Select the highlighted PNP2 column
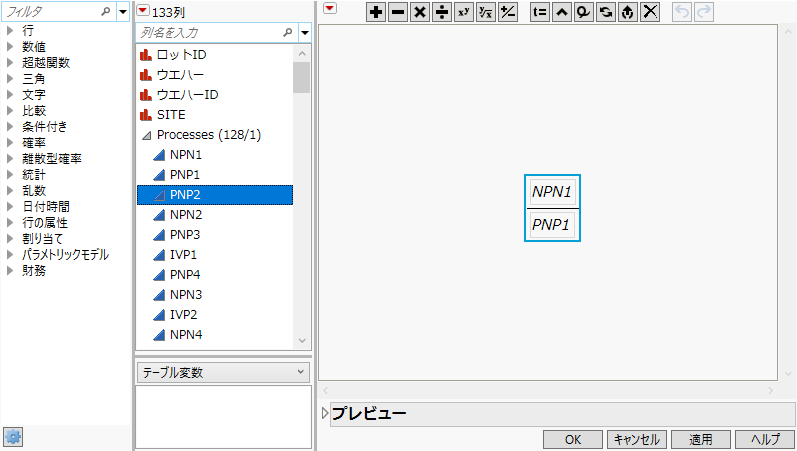 pos(214,195)
